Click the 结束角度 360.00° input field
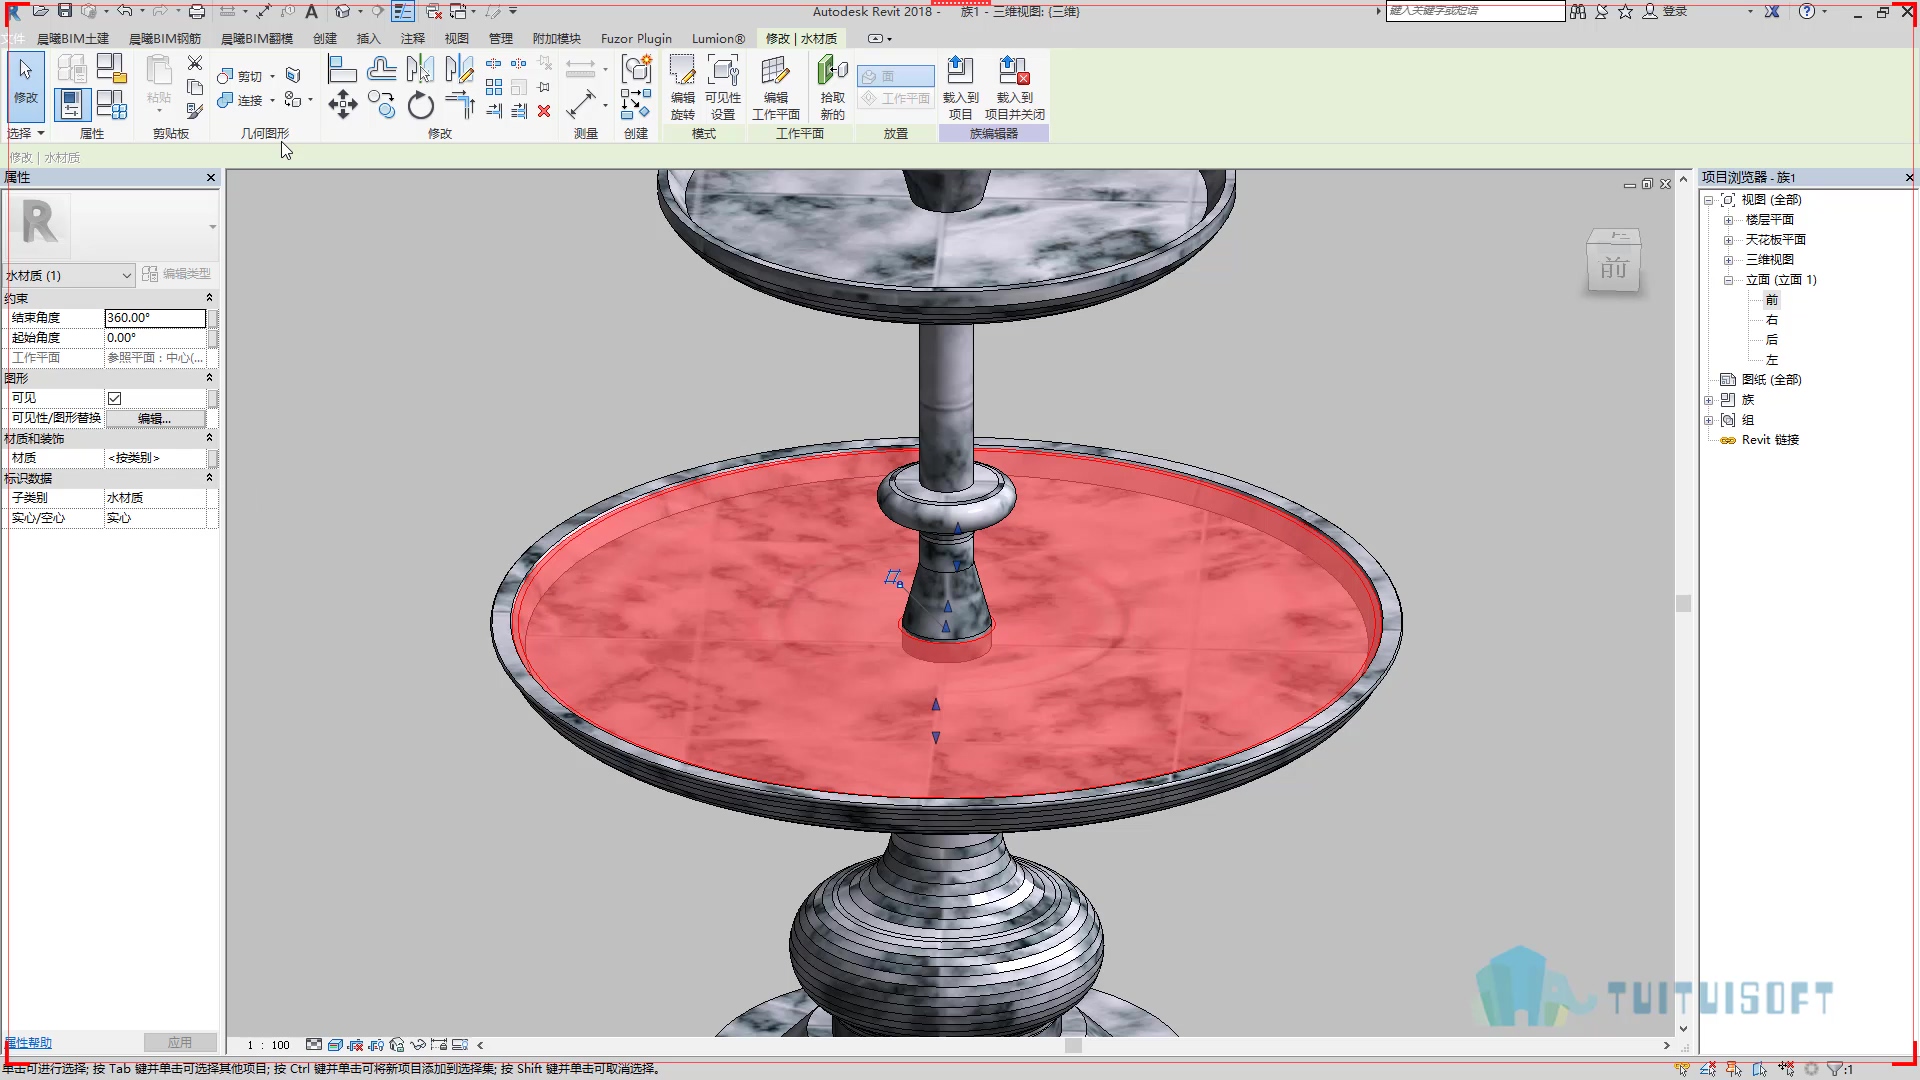 coord(155,318)
